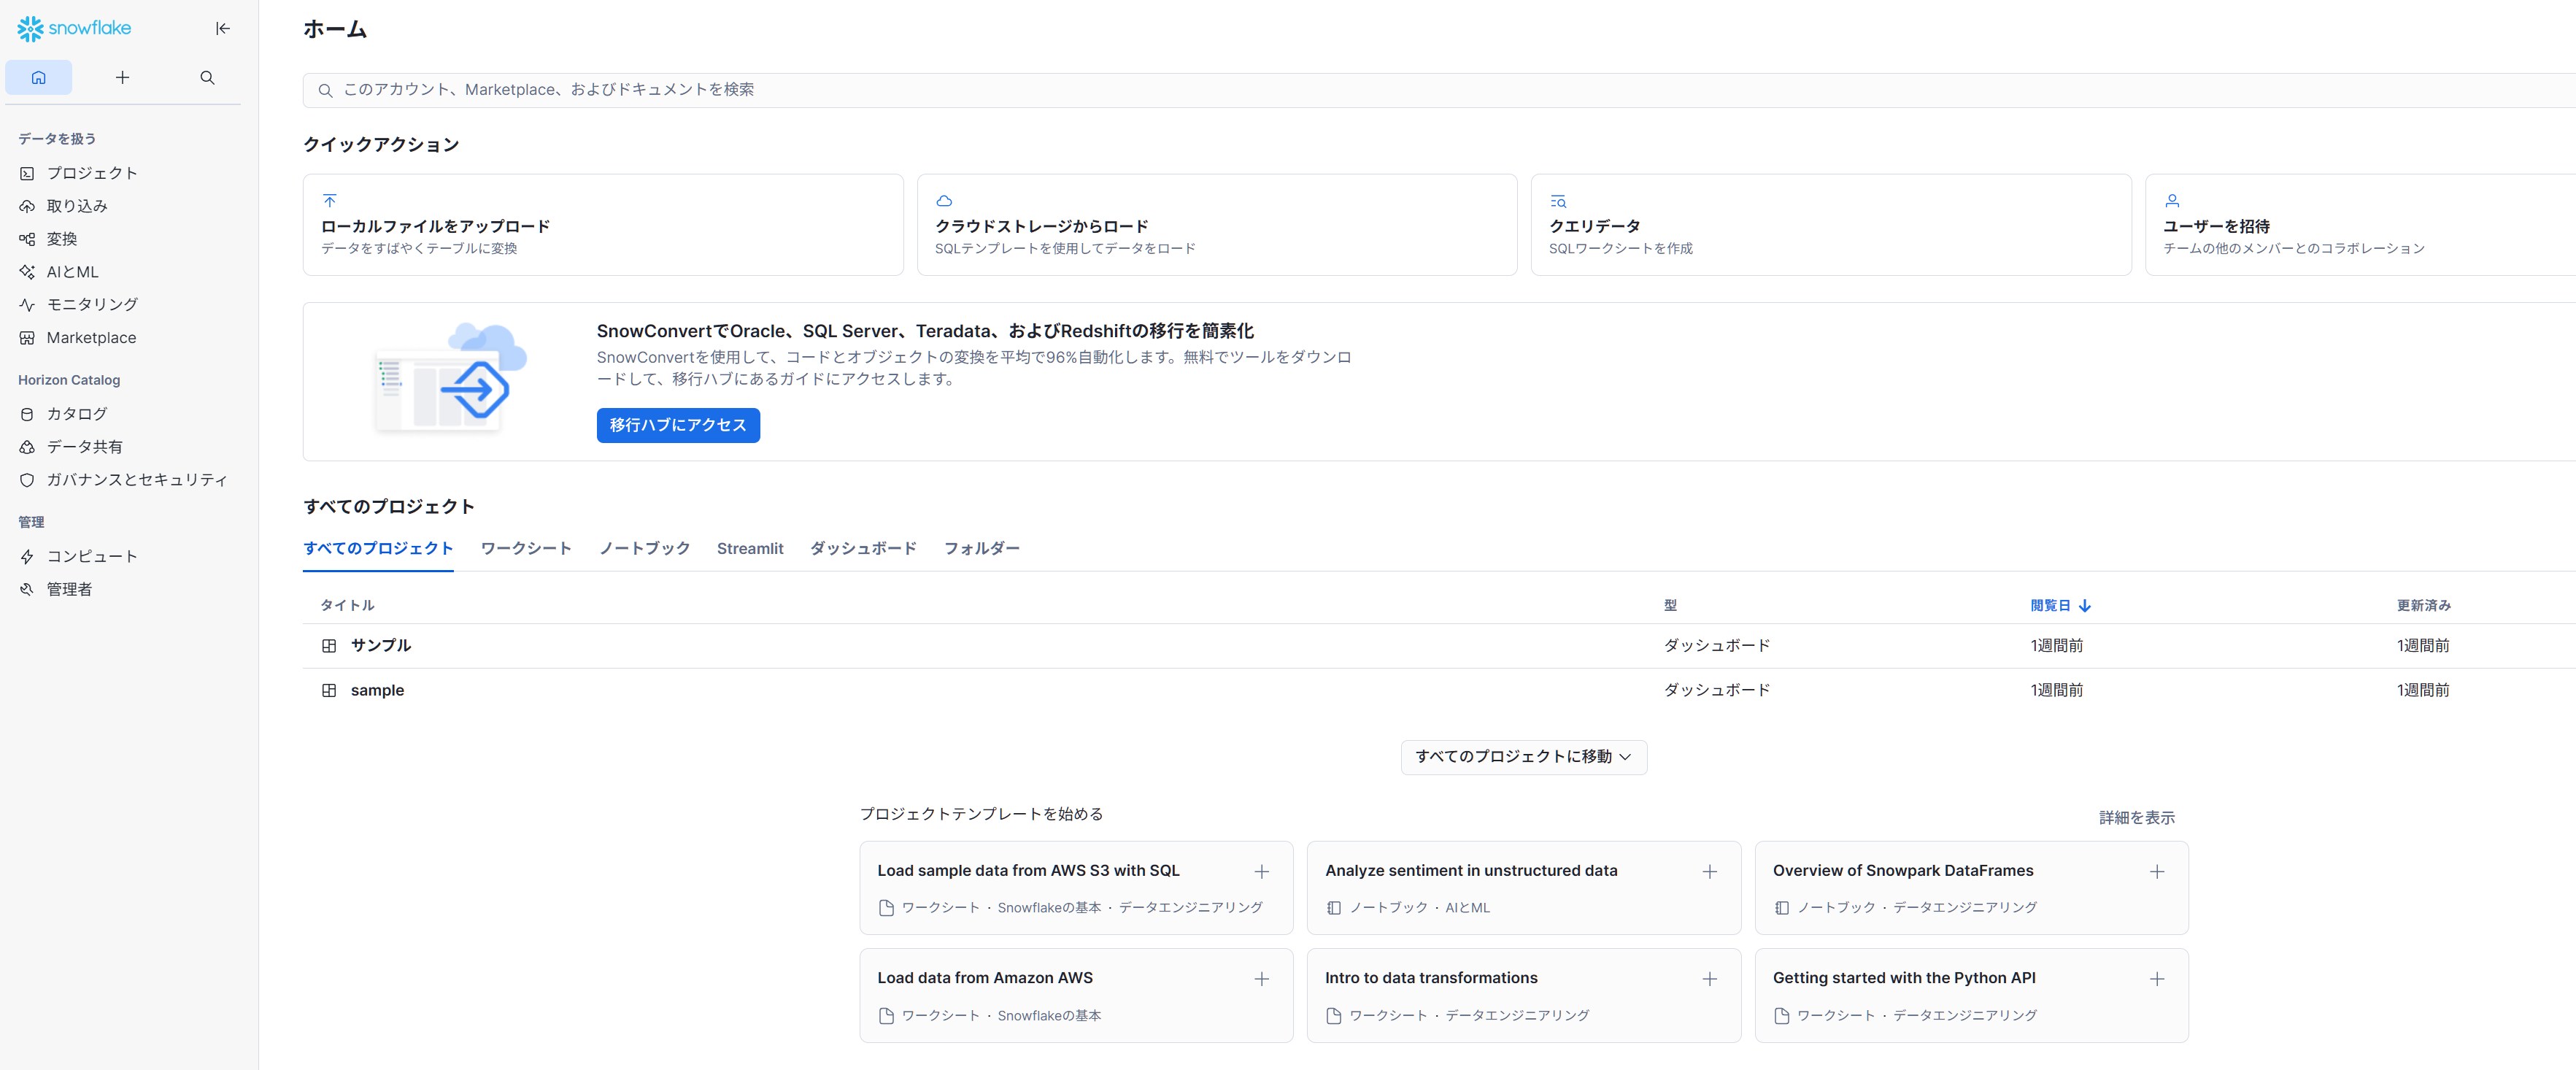Open ローカルファイルをアップロード quick action card
The width and height of the screenshot is (2576, 1070).
(x=602, y=225)
